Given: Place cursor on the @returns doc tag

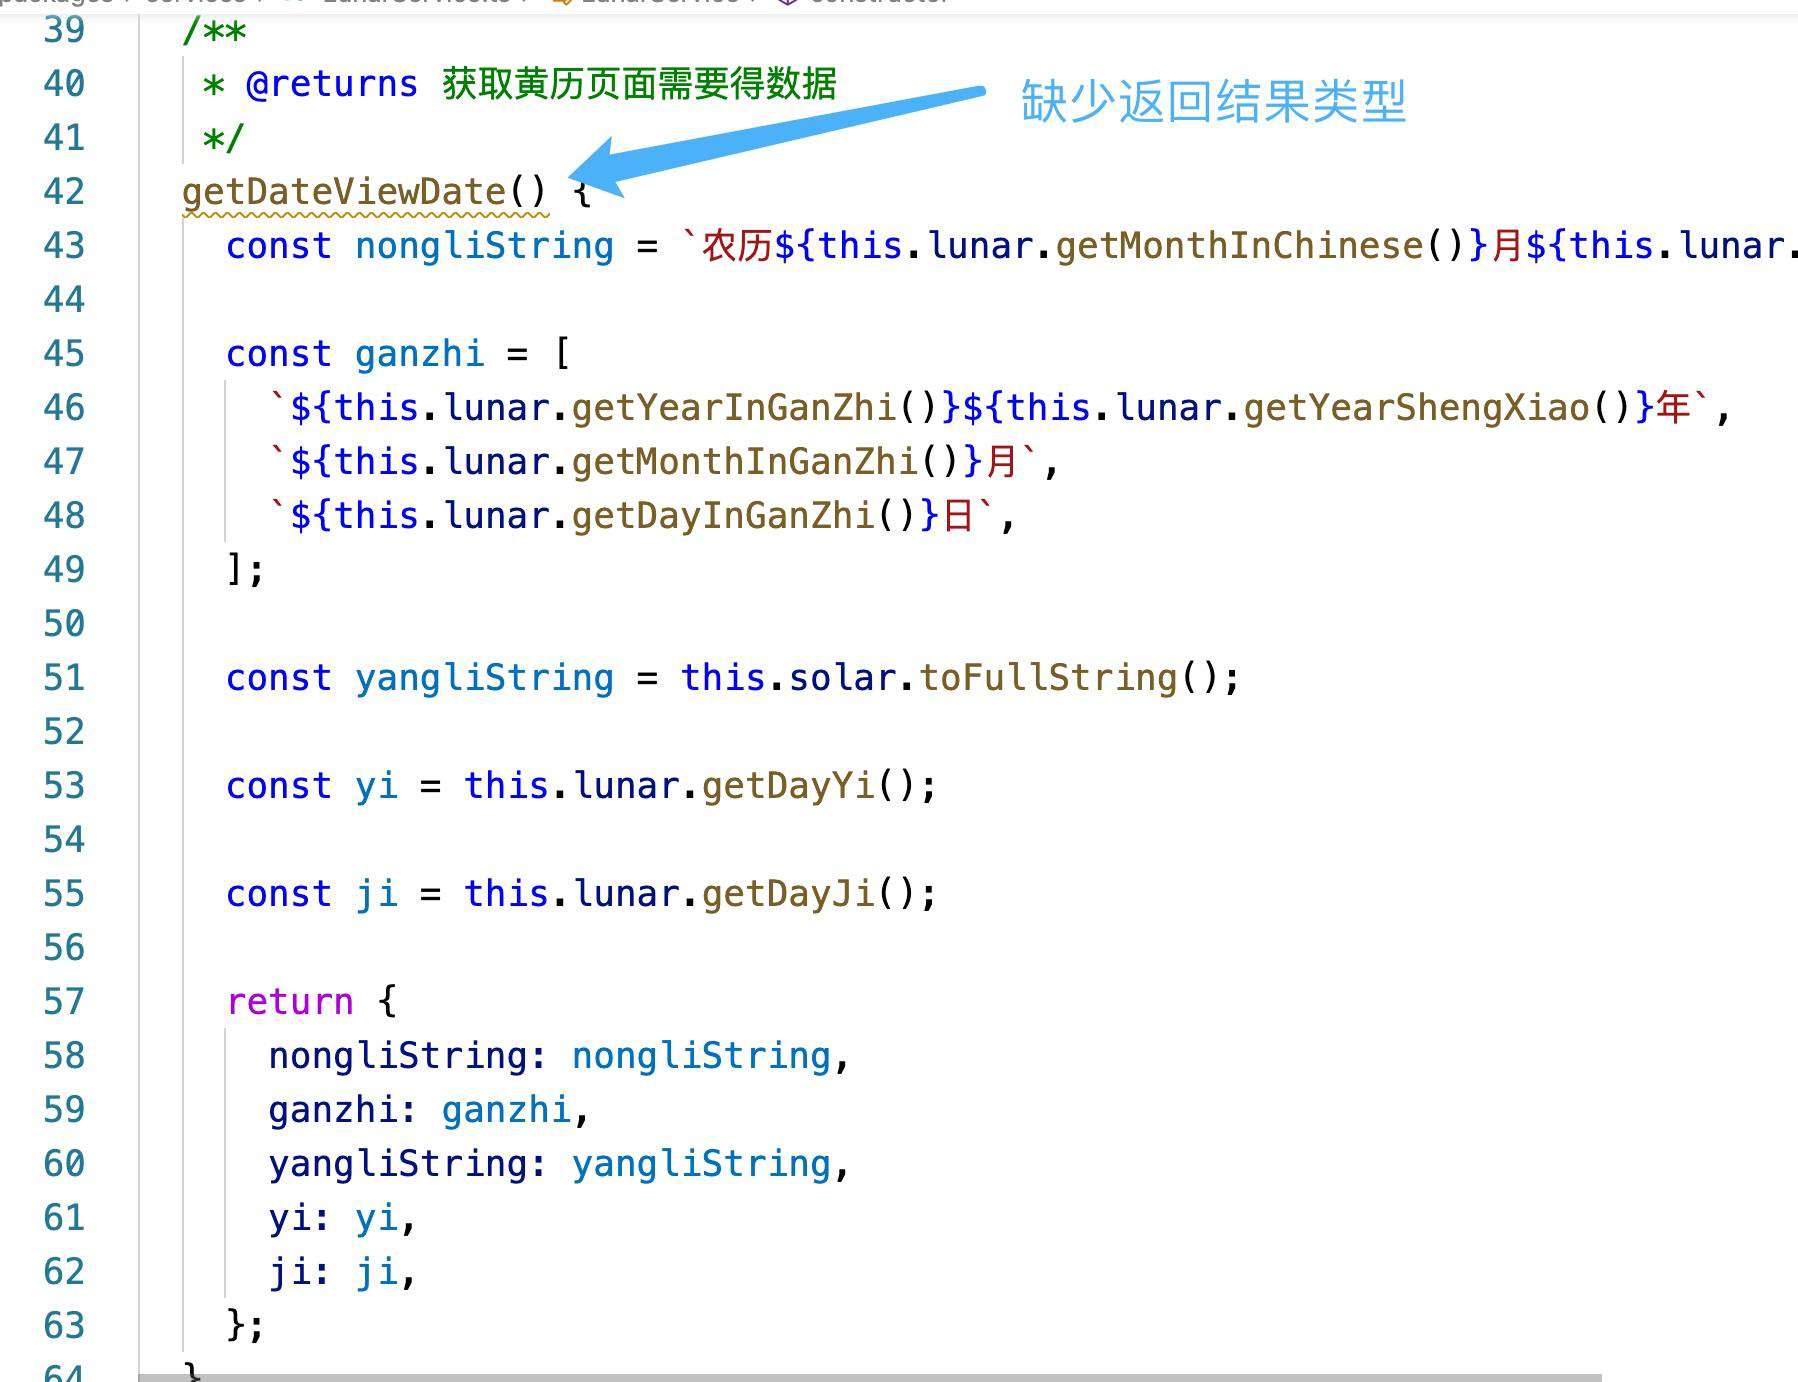Looking at the screenshot, I should [x=331, y=83].
